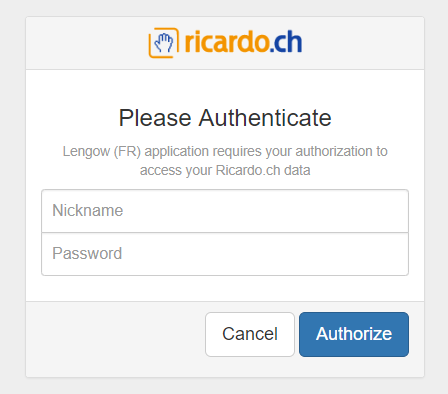
Task: Click the hand icon in the ricardo logo
Action: [x=164, y=43]
